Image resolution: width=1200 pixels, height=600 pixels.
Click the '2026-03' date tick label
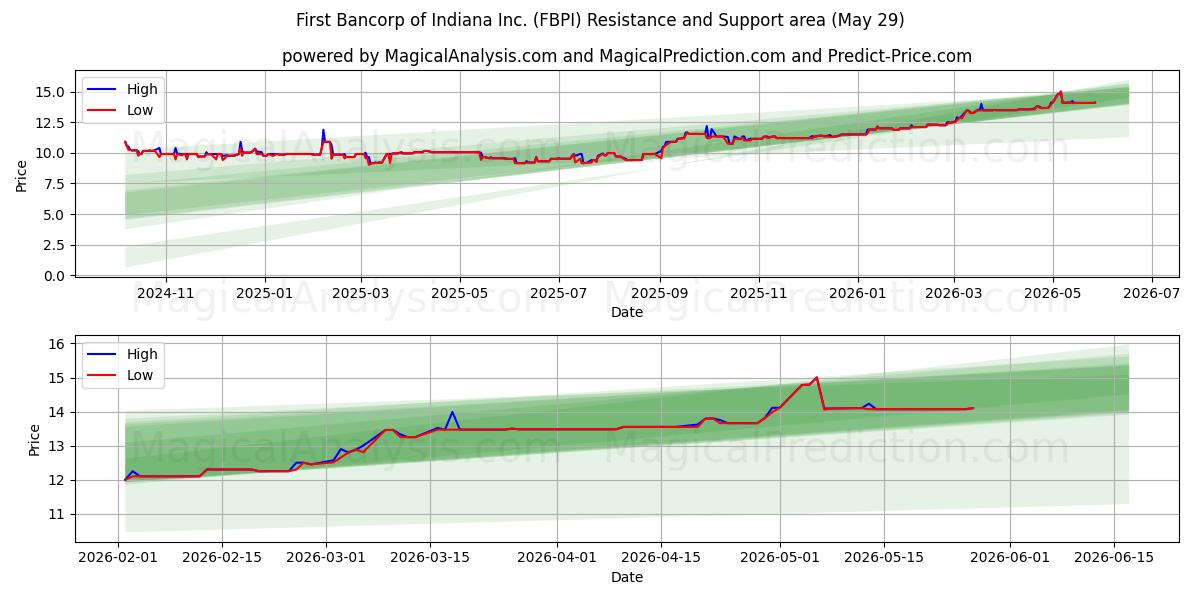click(x=953, y=294)
